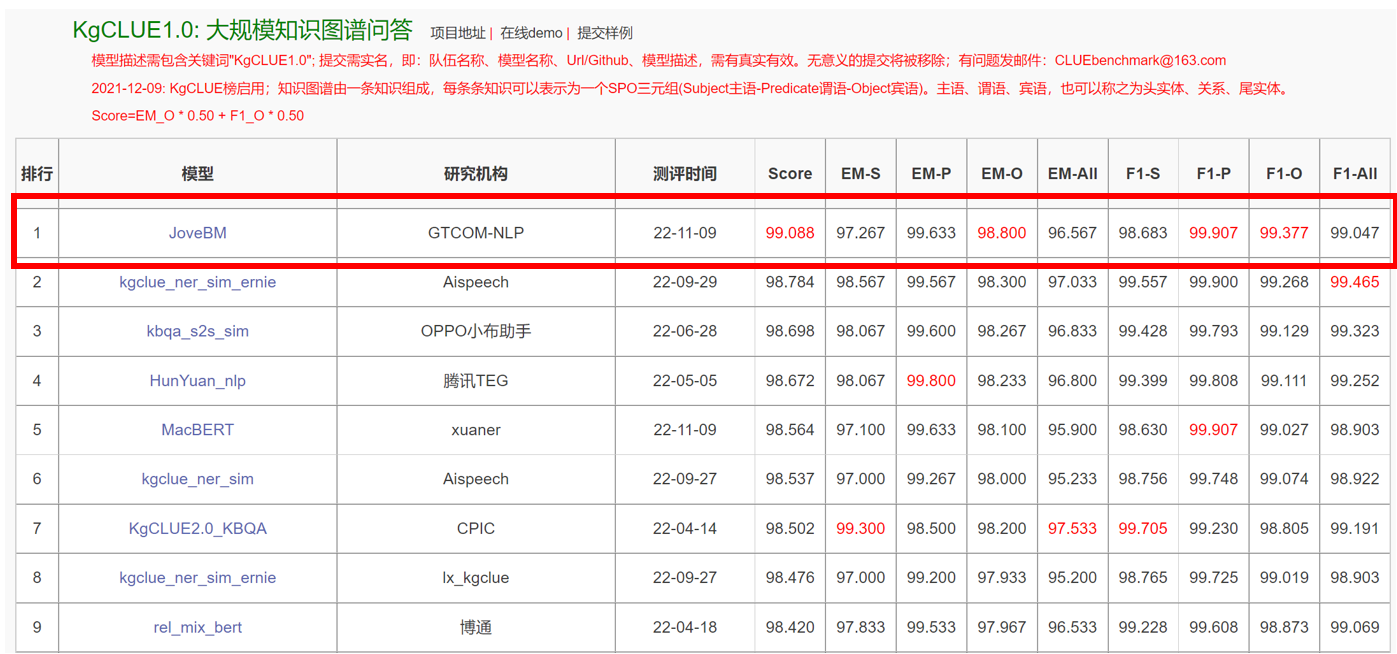Click the F1-All column header
The width and height of the screenshot is (1397, 654).
(1354, 173)
